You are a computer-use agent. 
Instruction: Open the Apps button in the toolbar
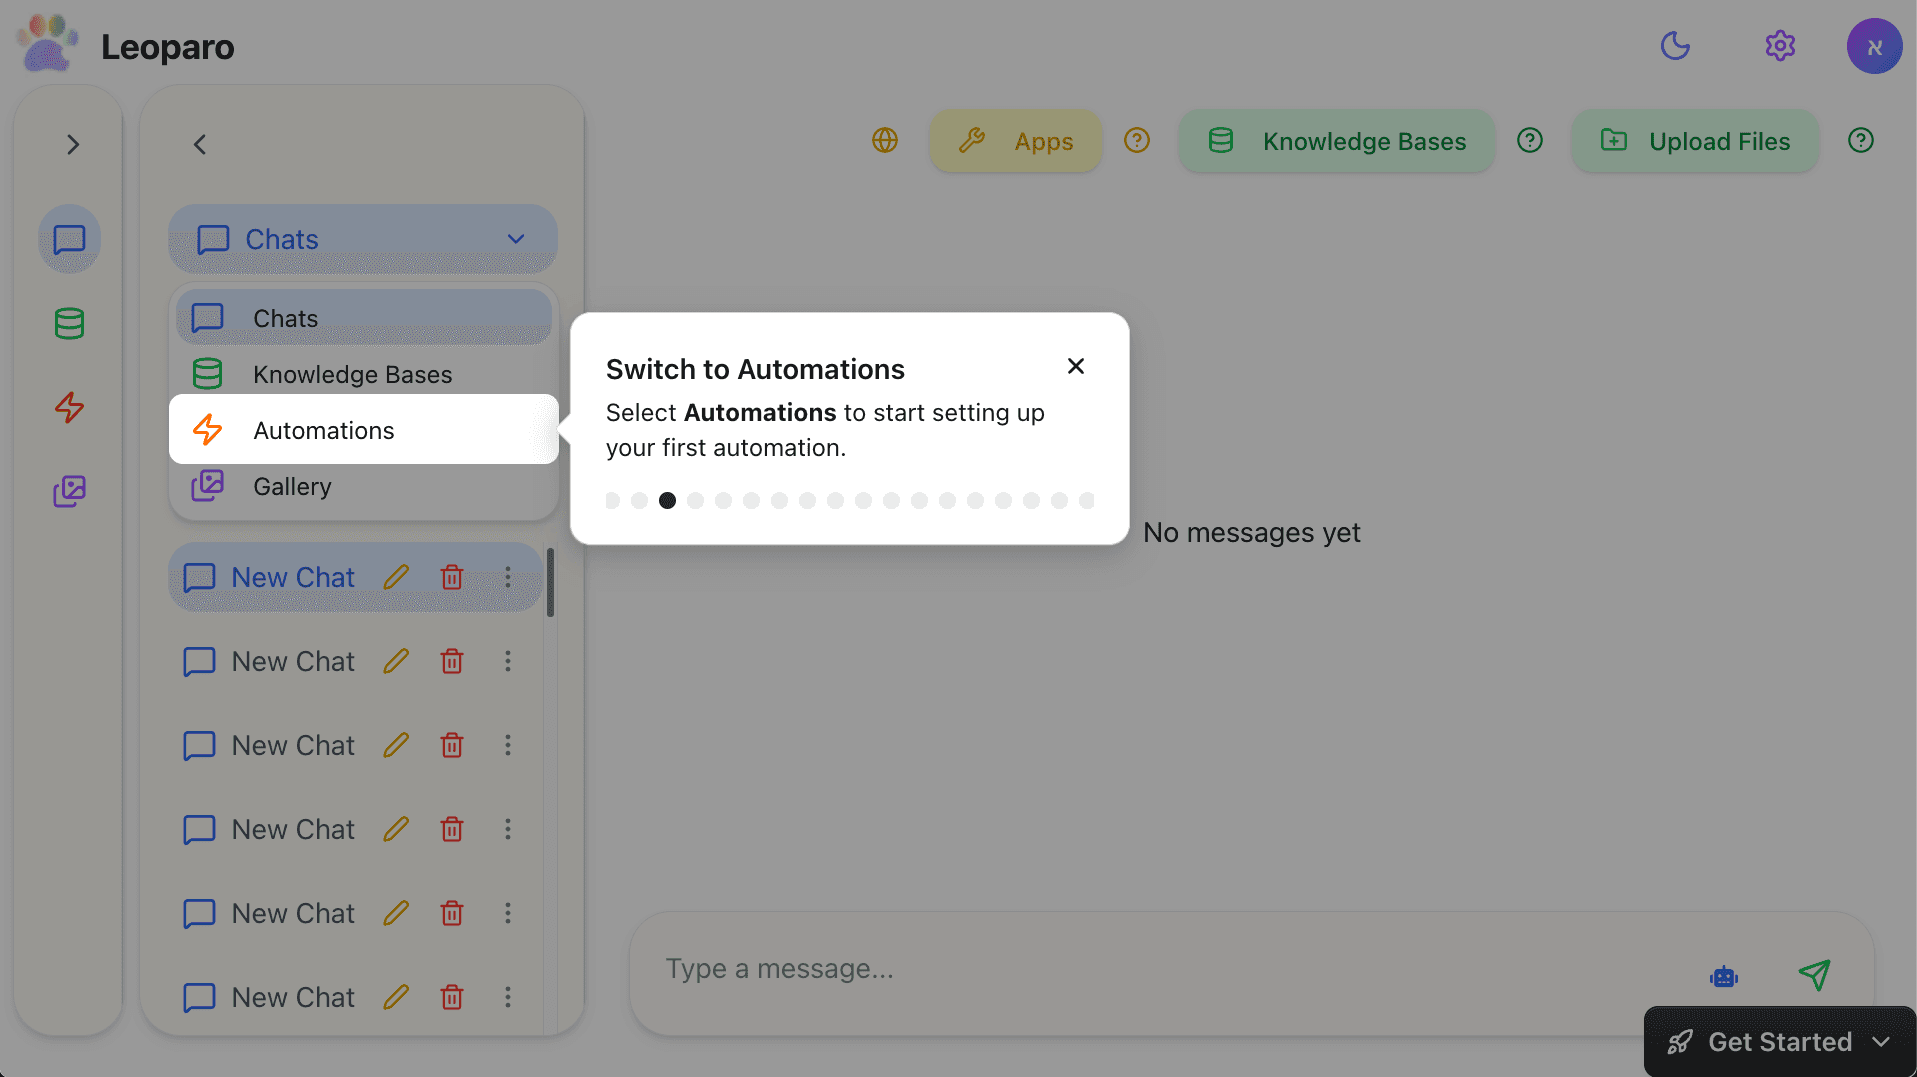pyautogui.click(x=1015, y=140)
